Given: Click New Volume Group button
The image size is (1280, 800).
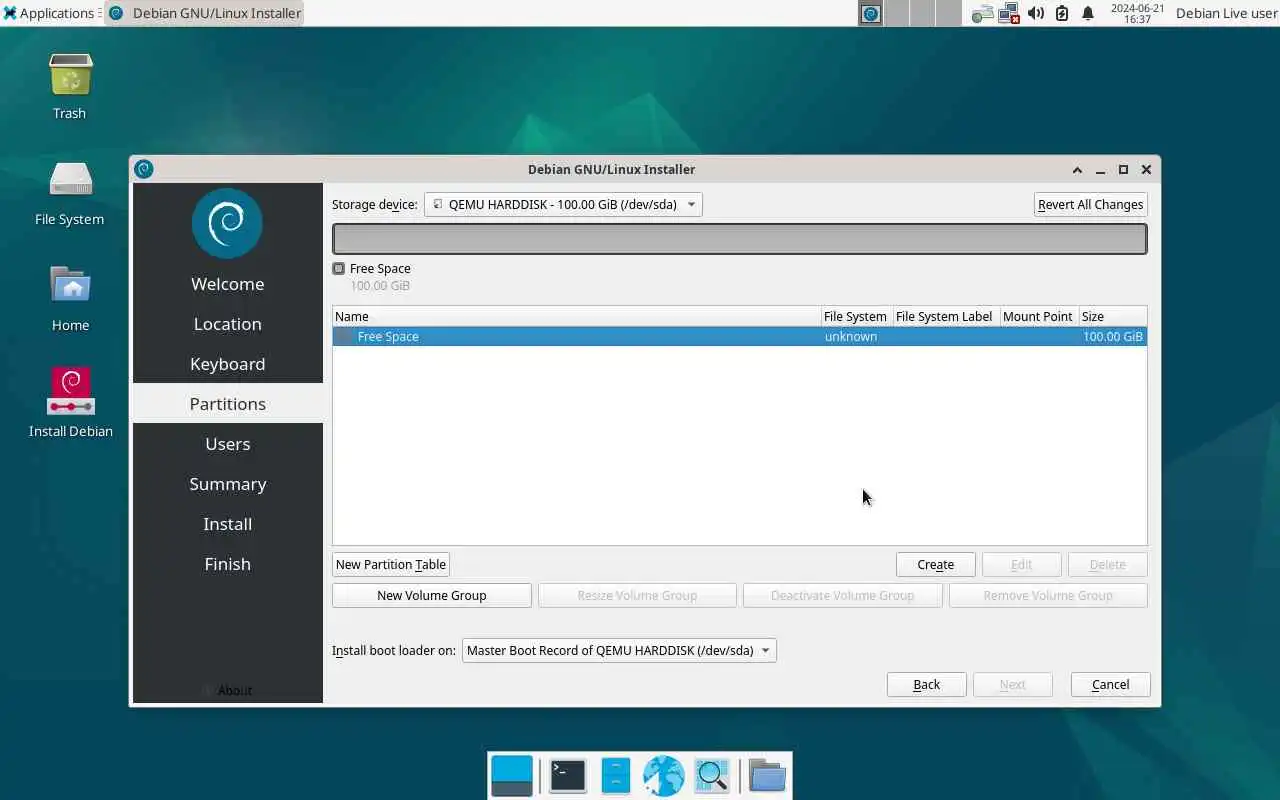Looking at the screenshot, I should [x=432, y=595].
